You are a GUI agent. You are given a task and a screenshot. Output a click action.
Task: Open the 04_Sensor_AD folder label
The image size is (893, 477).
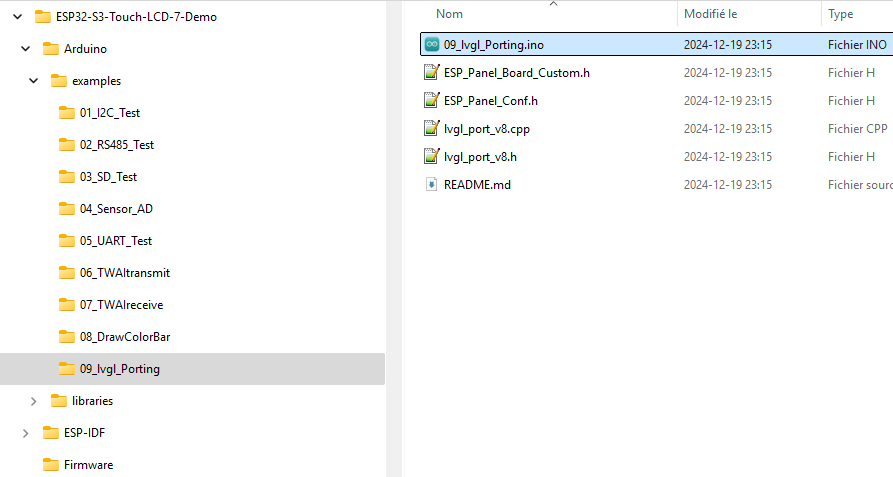point(116,208)
